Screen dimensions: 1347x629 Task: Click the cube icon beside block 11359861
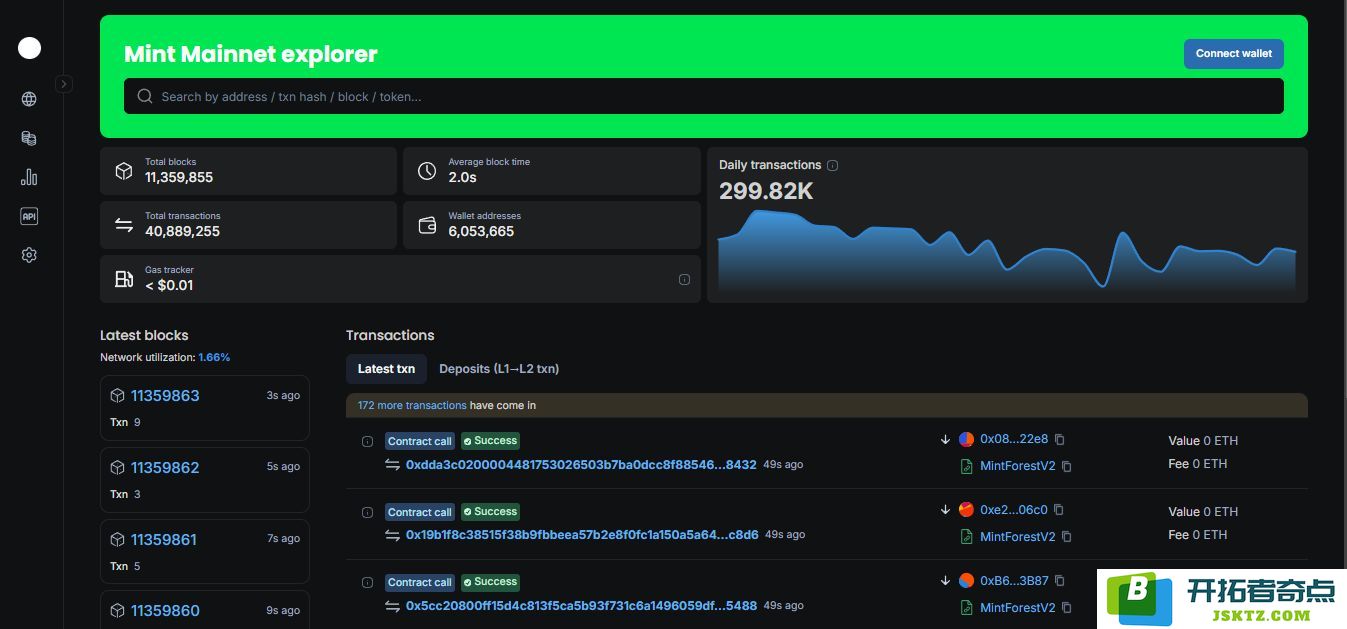pos(117,540)
